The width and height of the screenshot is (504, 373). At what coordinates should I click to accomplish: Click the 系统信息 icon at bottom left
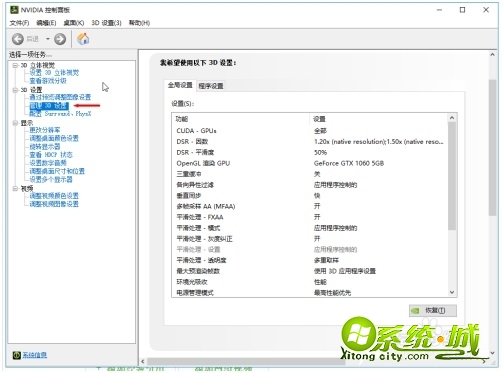(x=17, y=355)
